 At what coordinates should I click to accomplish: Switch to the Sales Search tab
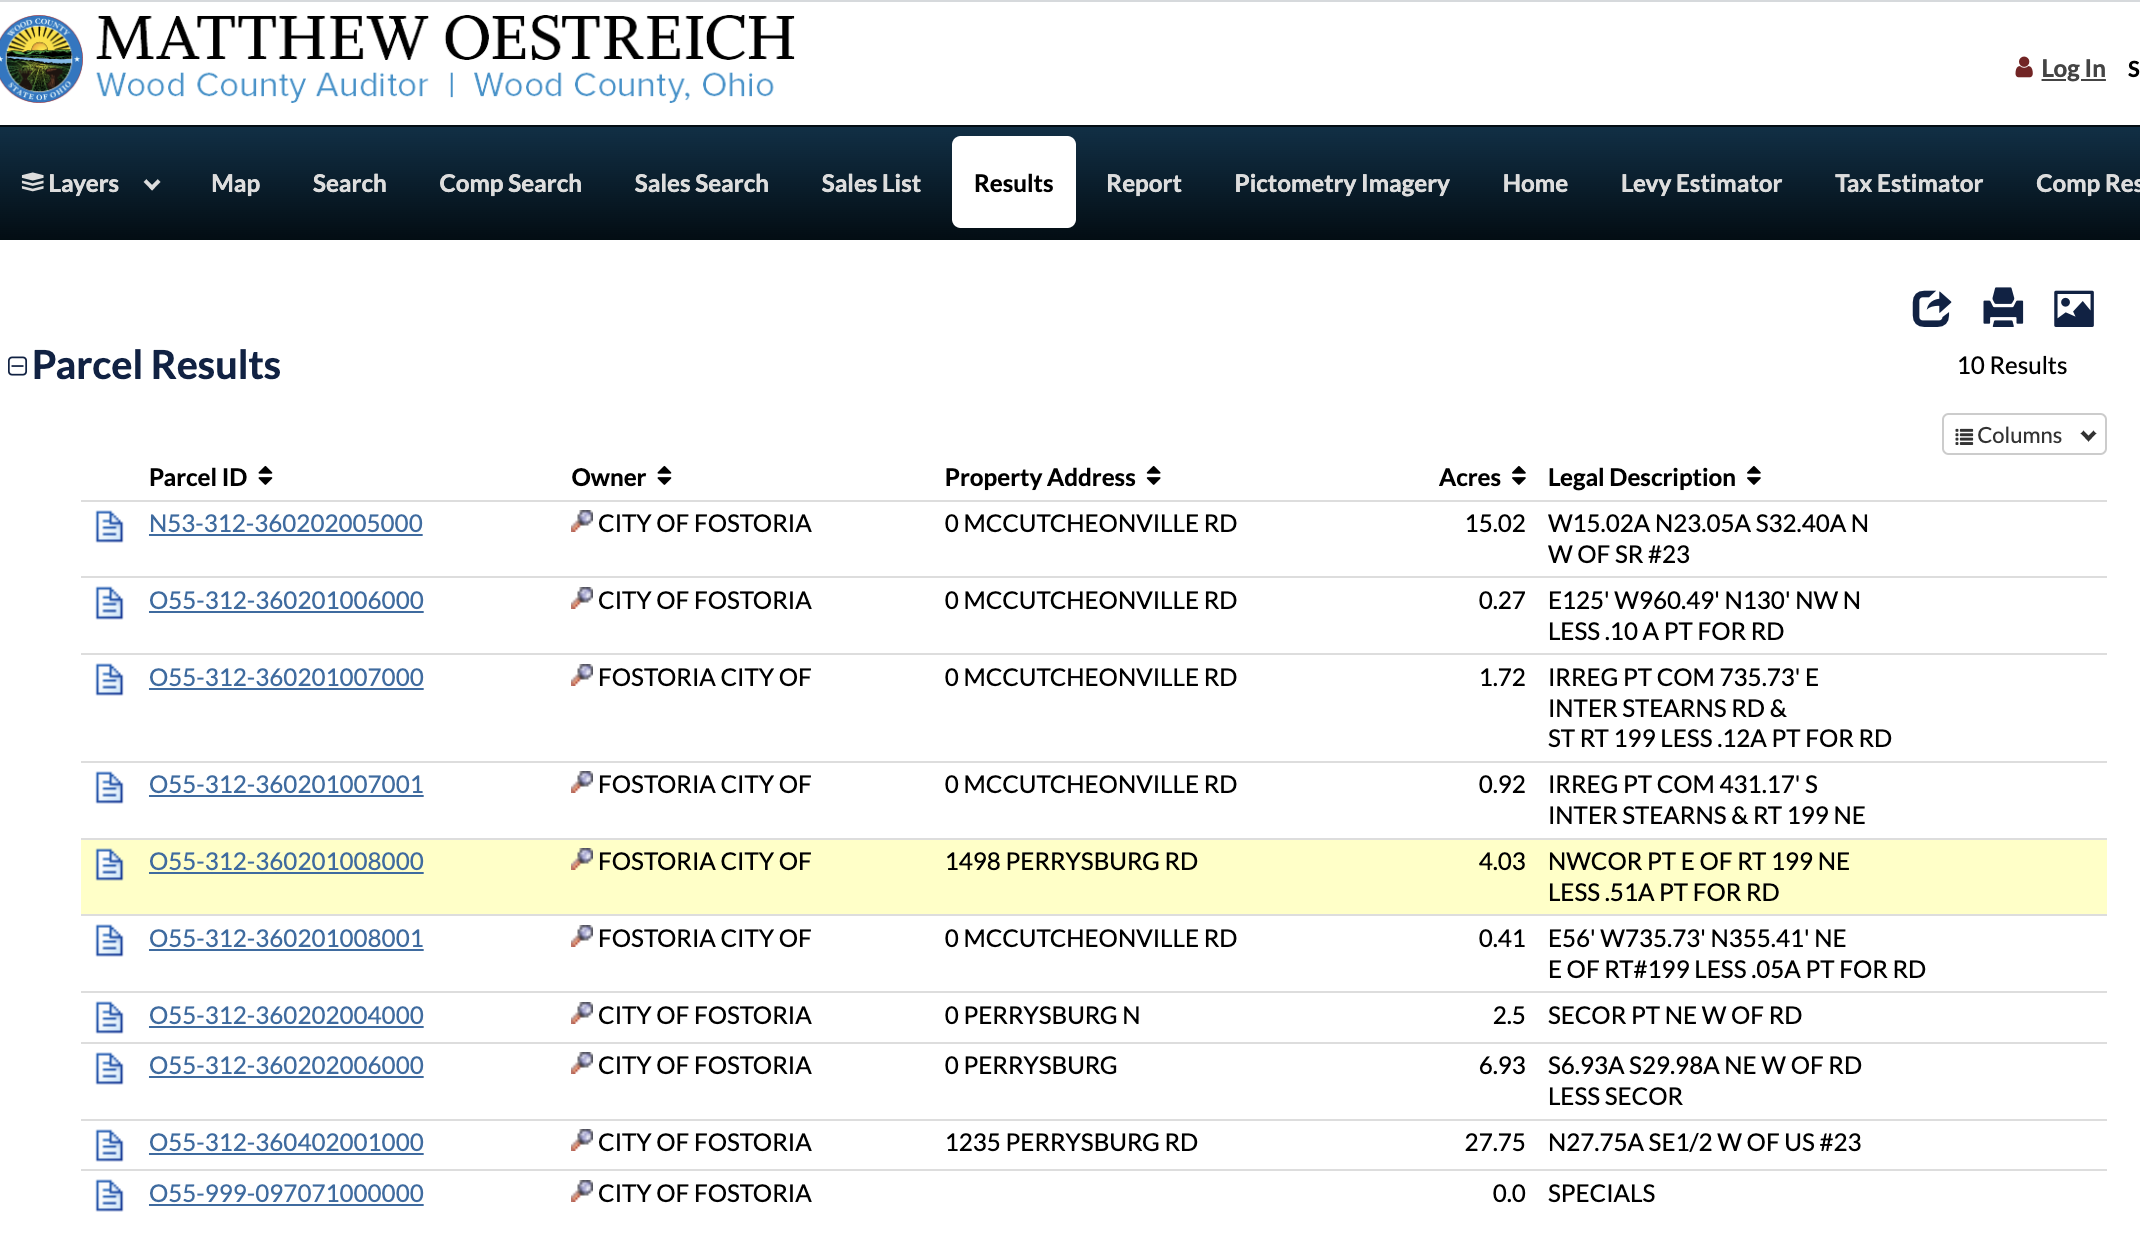pos(701,183)
